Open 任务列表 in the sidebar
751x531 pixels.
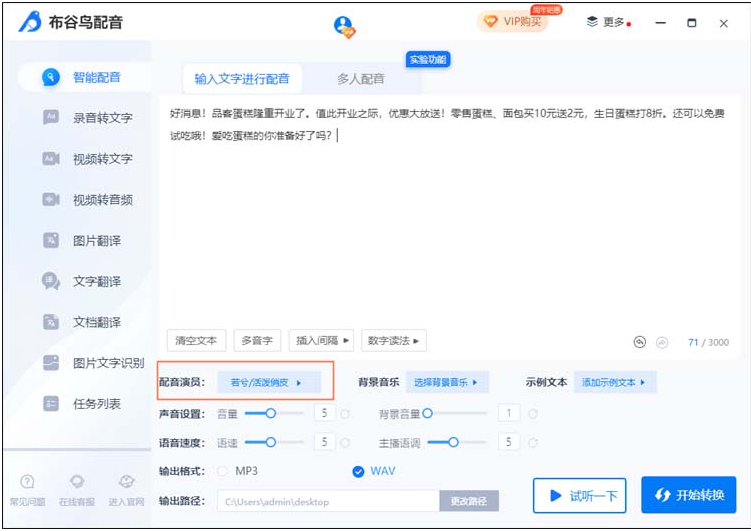[x=96, y=404]
